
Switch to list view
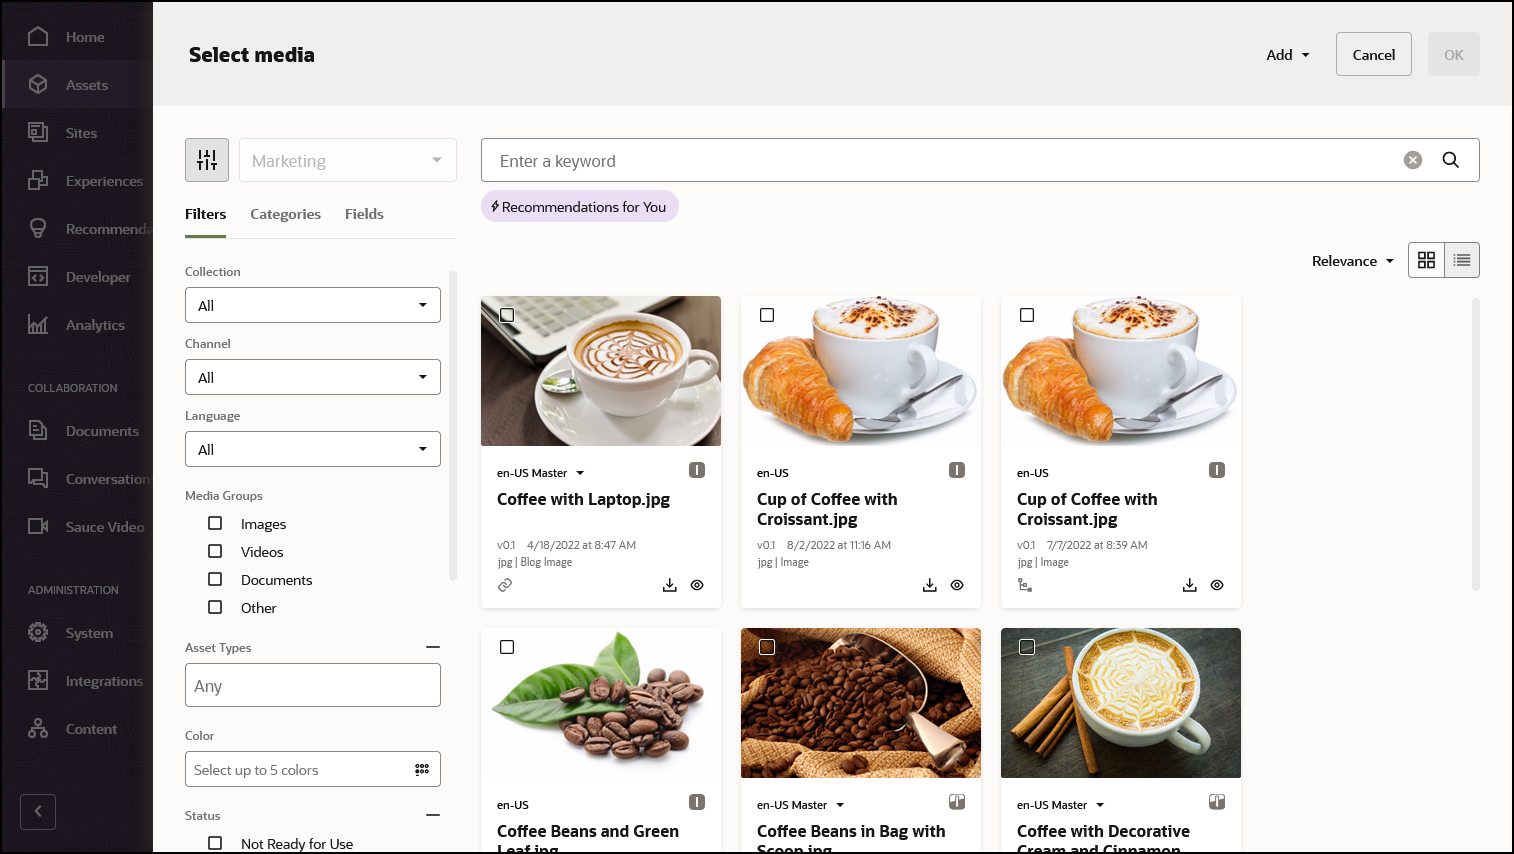point(1462,260)
